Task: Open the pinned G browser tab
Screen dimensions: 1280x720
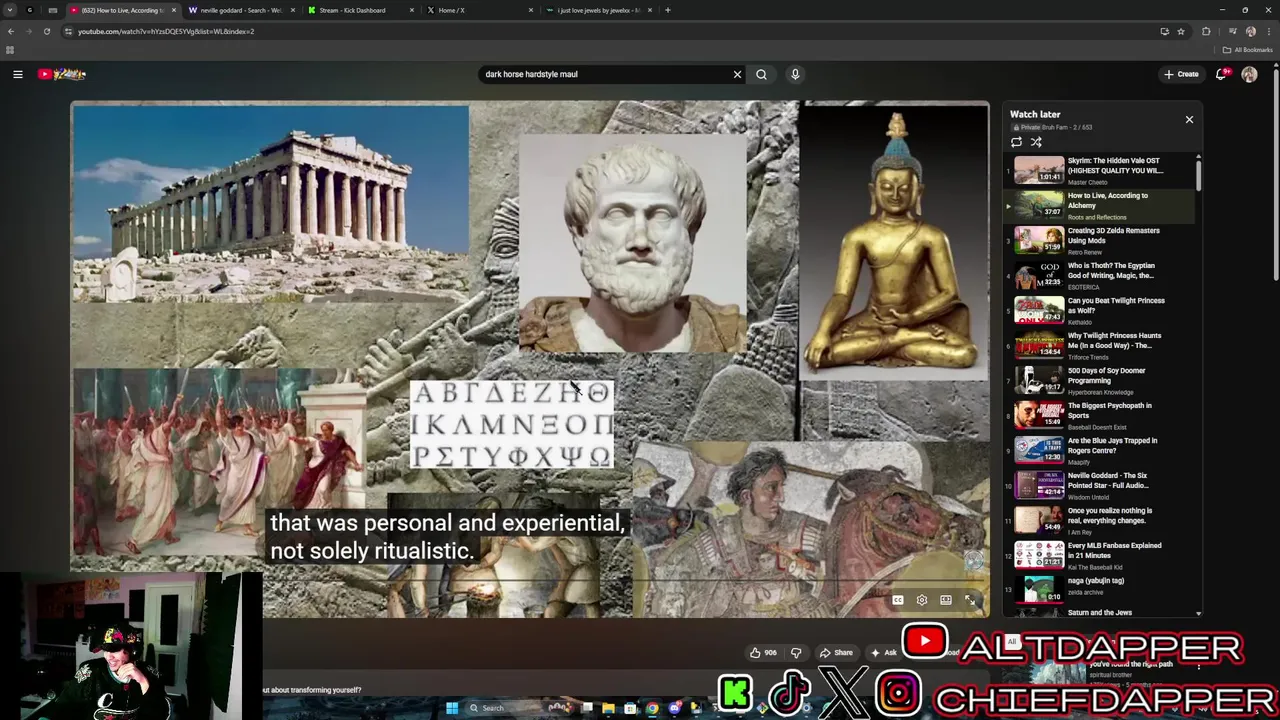Action: click(29, 10)
